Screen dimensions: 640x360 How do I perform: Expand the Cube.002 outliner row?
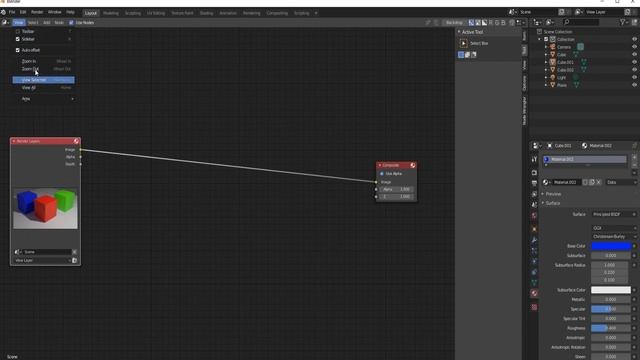[546, 70]
